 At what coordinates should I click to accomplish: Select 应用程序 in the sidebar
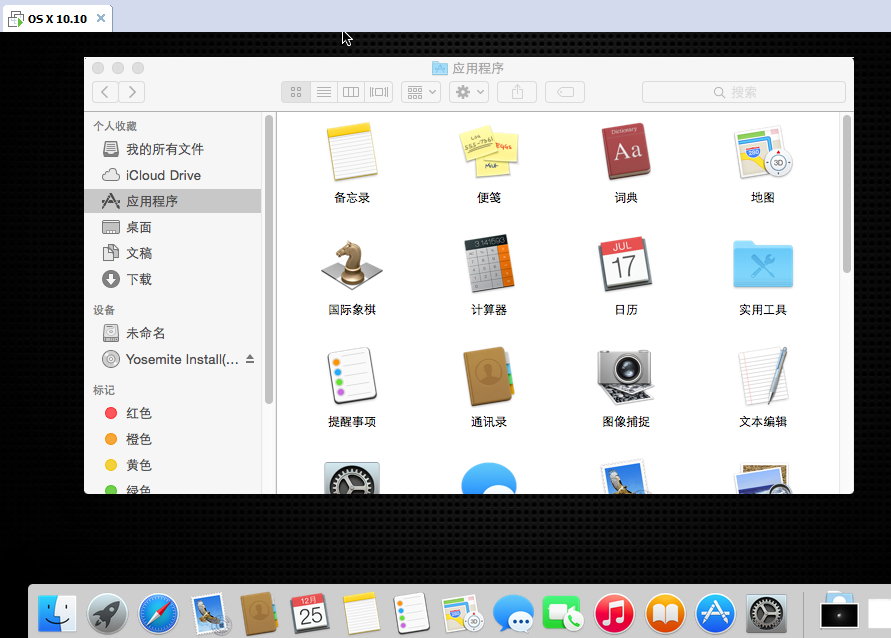(x=173, y=201)
